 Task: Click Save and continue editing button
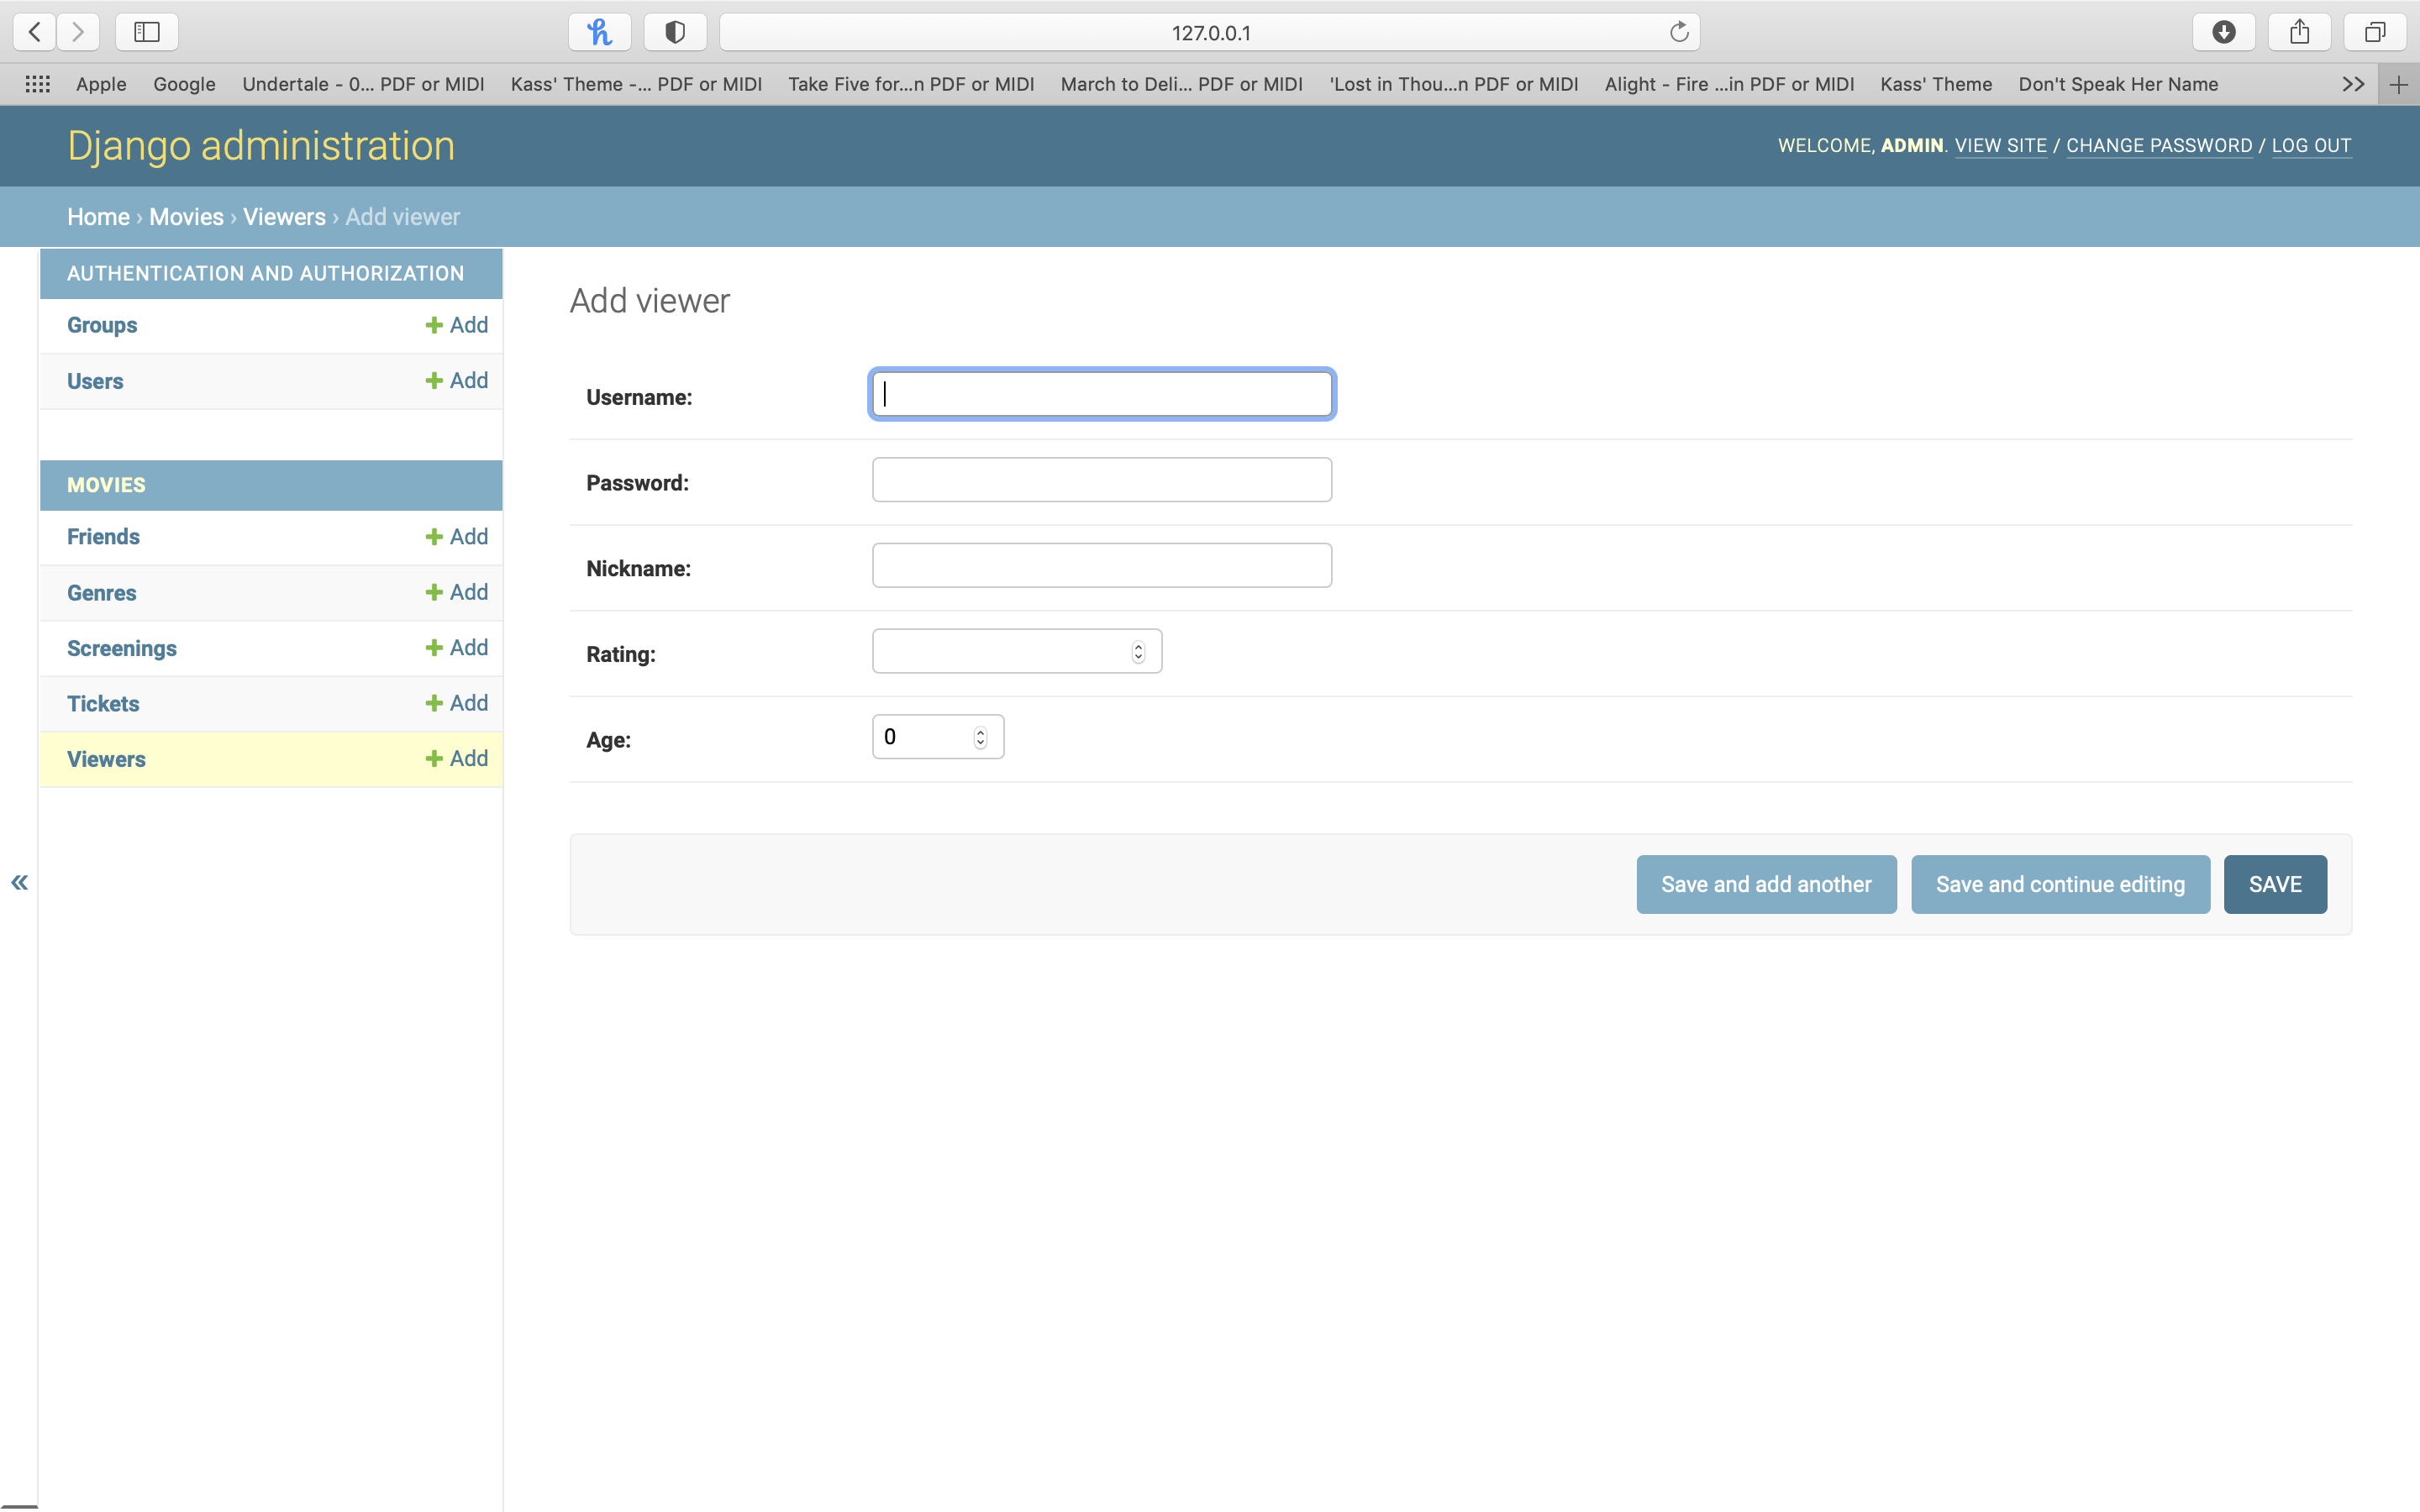[2060, 884]
